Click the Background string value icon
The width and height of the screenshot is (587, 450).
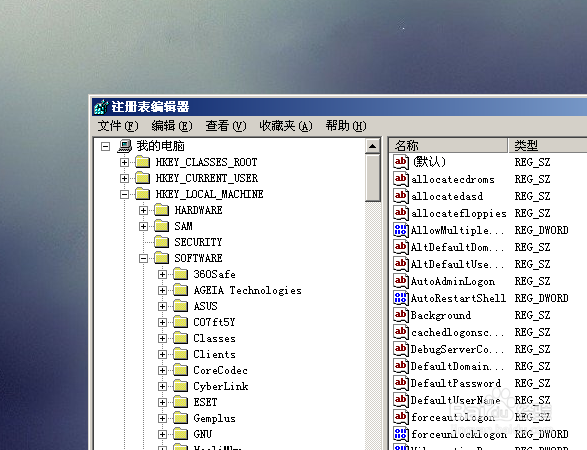[401, 315]
